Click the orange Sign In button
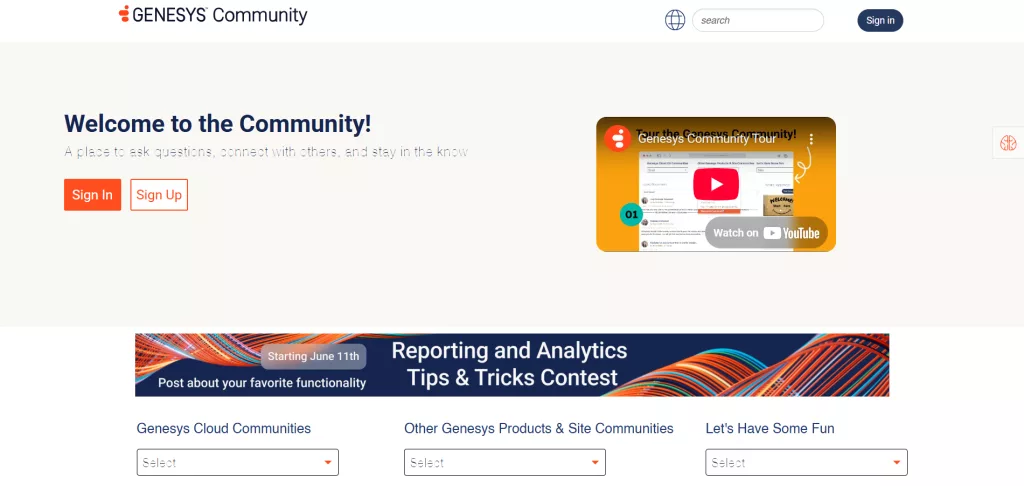This screenshot has height=486, width=1024. pos(92,195)
